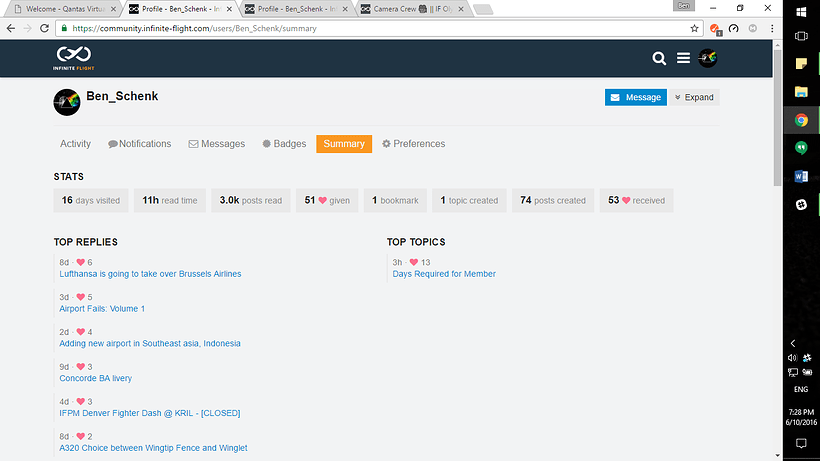Screen dimensions: 820x461
Task: Open Sticky Notes from the taskbar
Action: click(801, 63)
